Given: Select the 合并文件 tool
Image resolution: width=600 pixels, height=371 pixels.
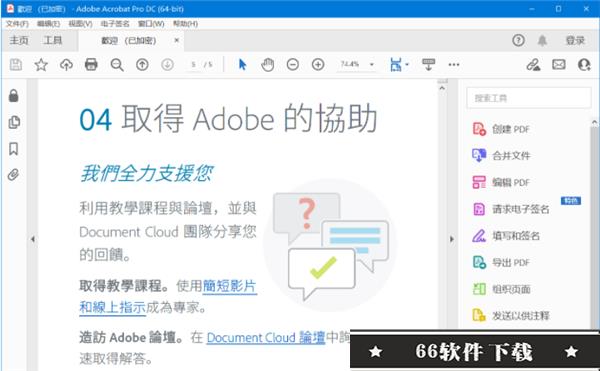Looking at the screenshot, I should point(501,155).
